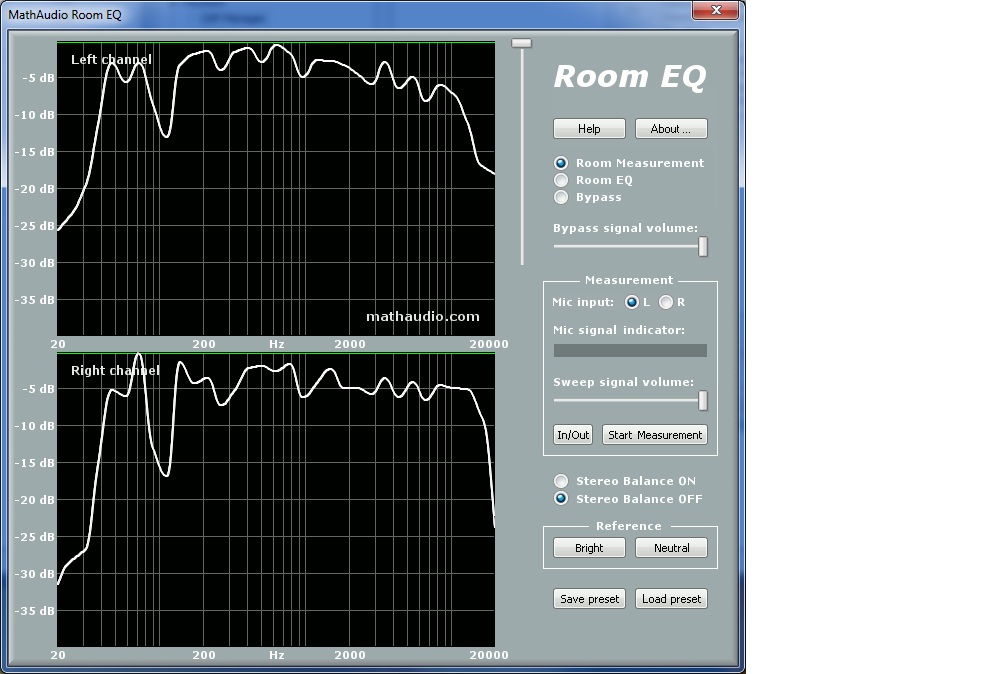The height and width of the screenshot is (674, 1008).
Task: Select the Room EQ radio option
Action: tap(561, 180)
